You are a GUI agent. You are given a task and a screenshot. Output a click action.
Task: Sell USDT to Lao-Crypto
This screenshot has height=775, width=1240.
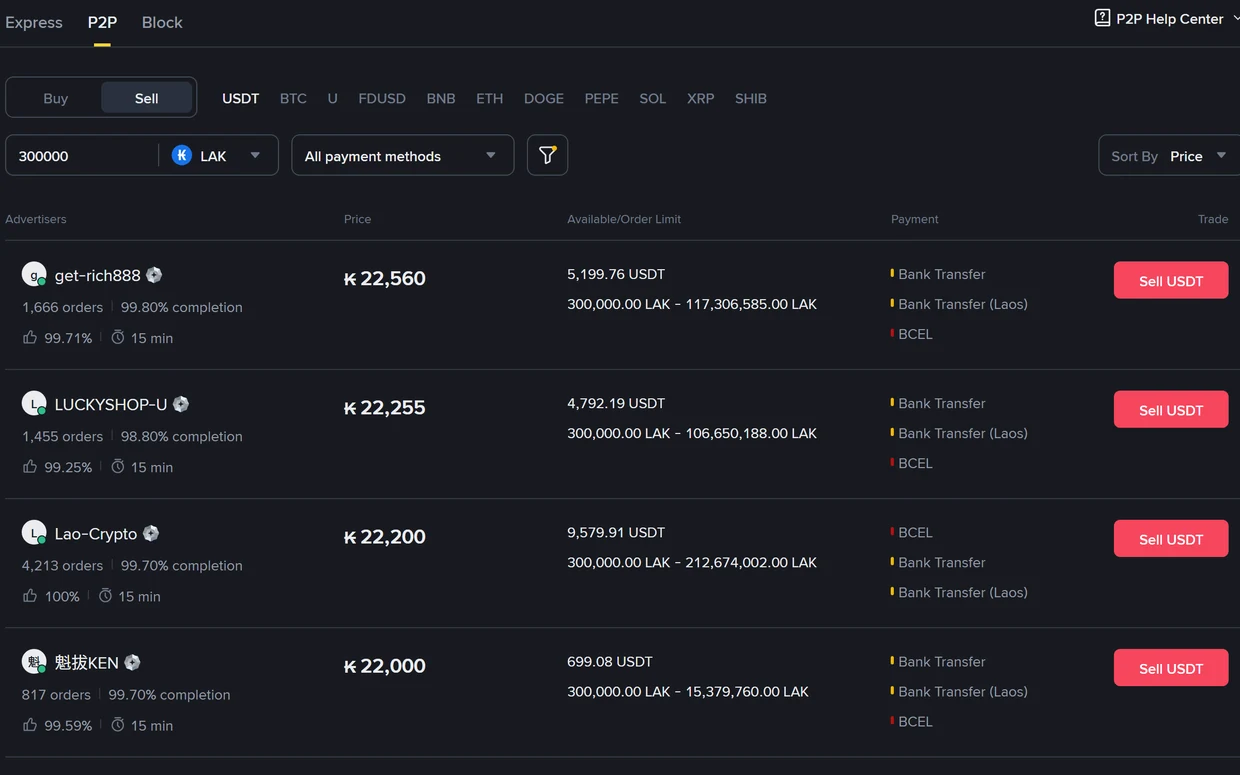(1171, 539)
